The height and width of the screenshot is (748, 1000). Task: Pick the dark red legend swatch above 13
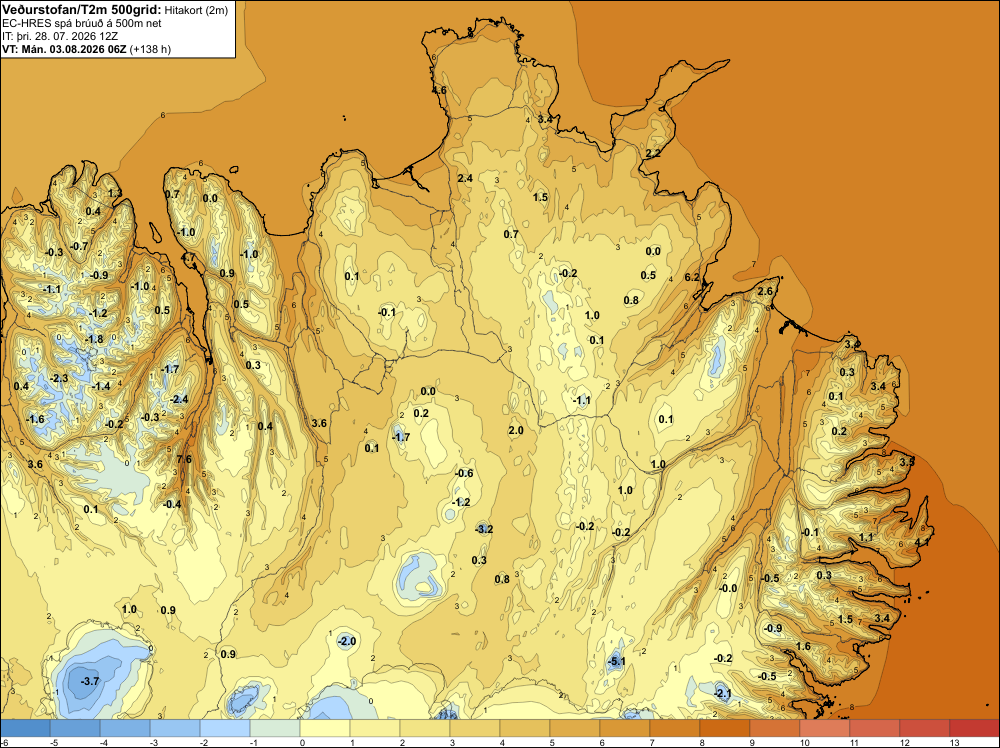pyautogui.click(x=974, y=728)
